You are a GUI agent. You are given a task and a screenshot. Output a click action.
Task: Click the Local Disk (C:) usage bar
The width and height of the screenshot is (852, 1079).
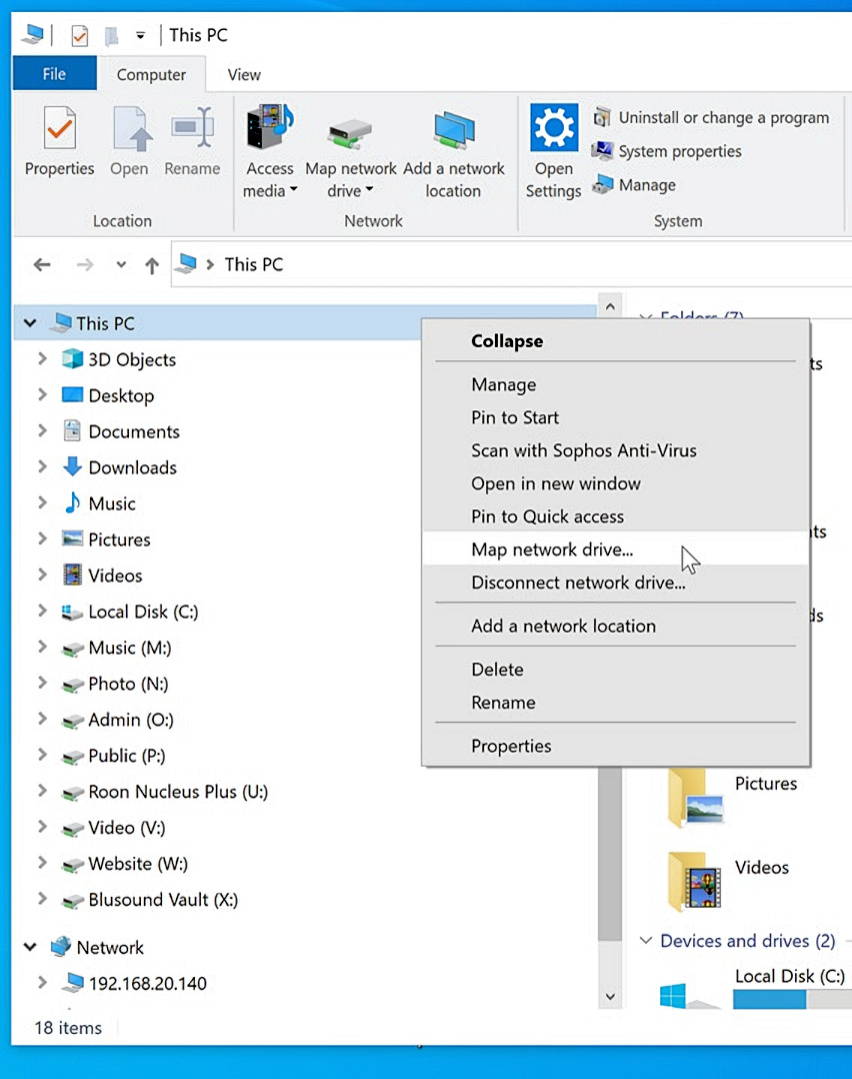tap(792, 999)
